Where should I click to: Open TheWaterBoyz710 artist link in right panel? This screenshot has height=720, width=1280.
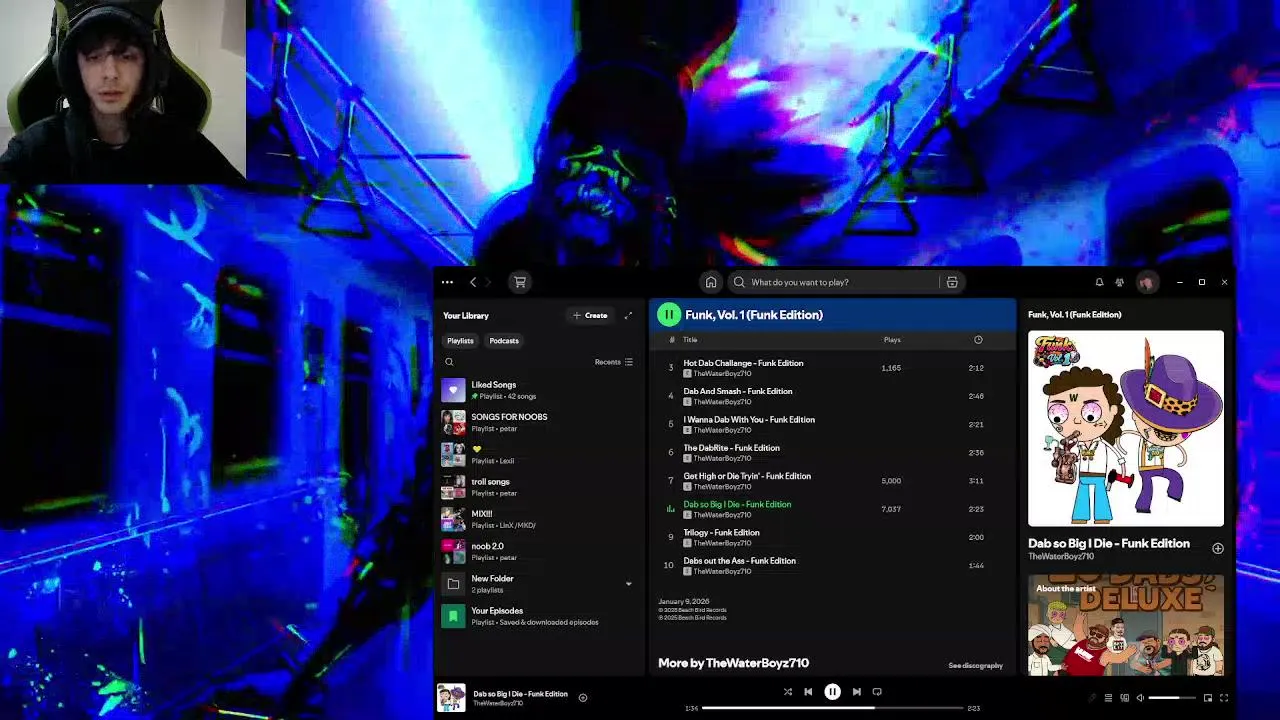tap(1061, 556)
